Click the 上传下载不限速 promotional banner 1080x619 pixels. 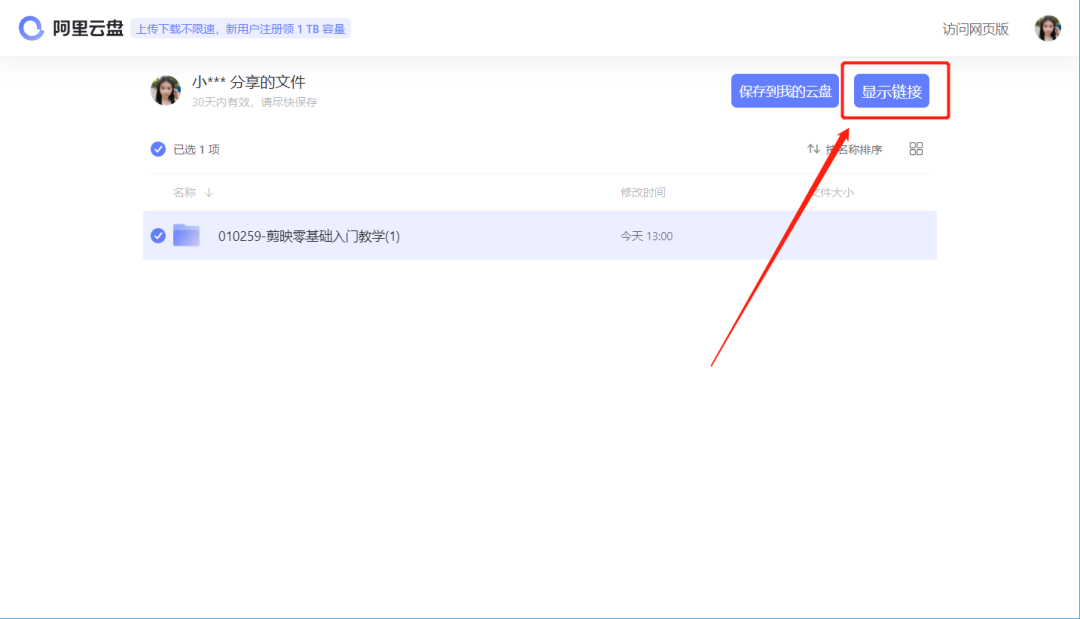coord(240,29)
